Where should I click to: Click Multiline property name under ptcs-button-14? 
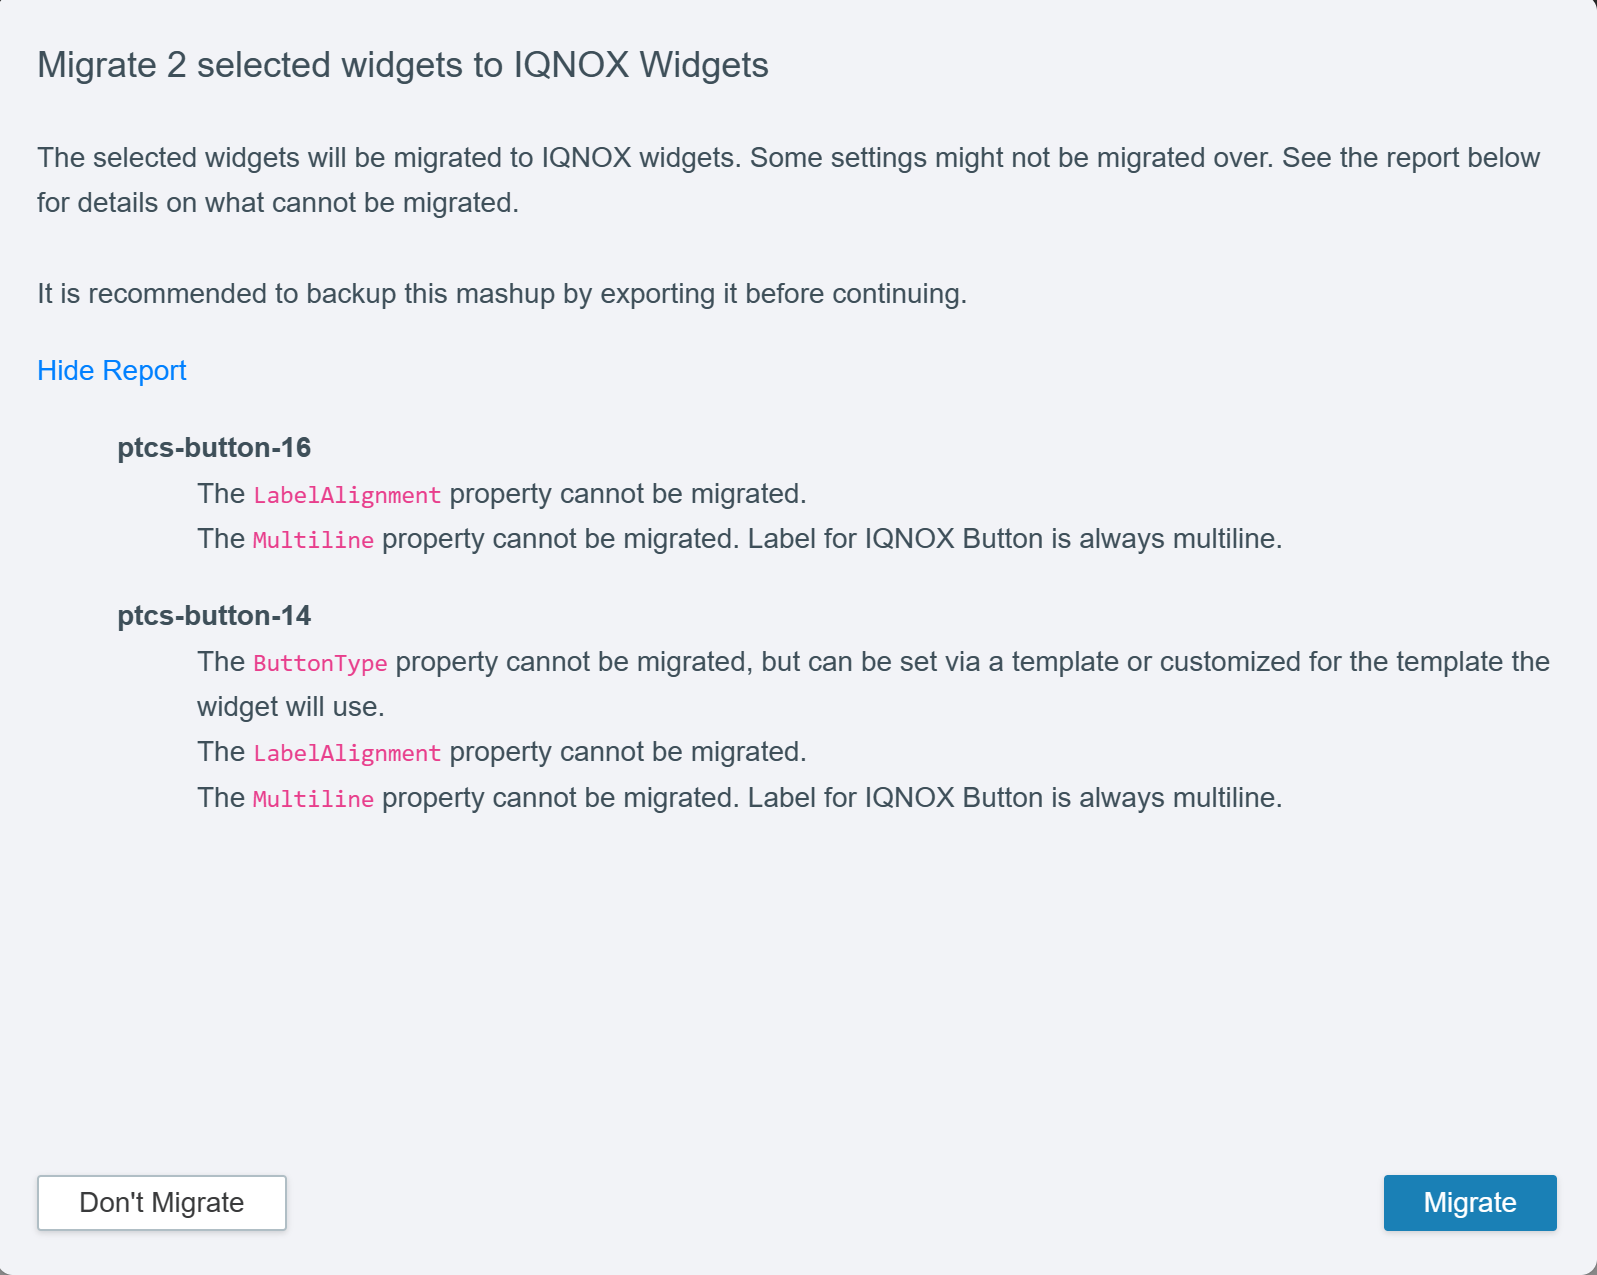(313, 799)
